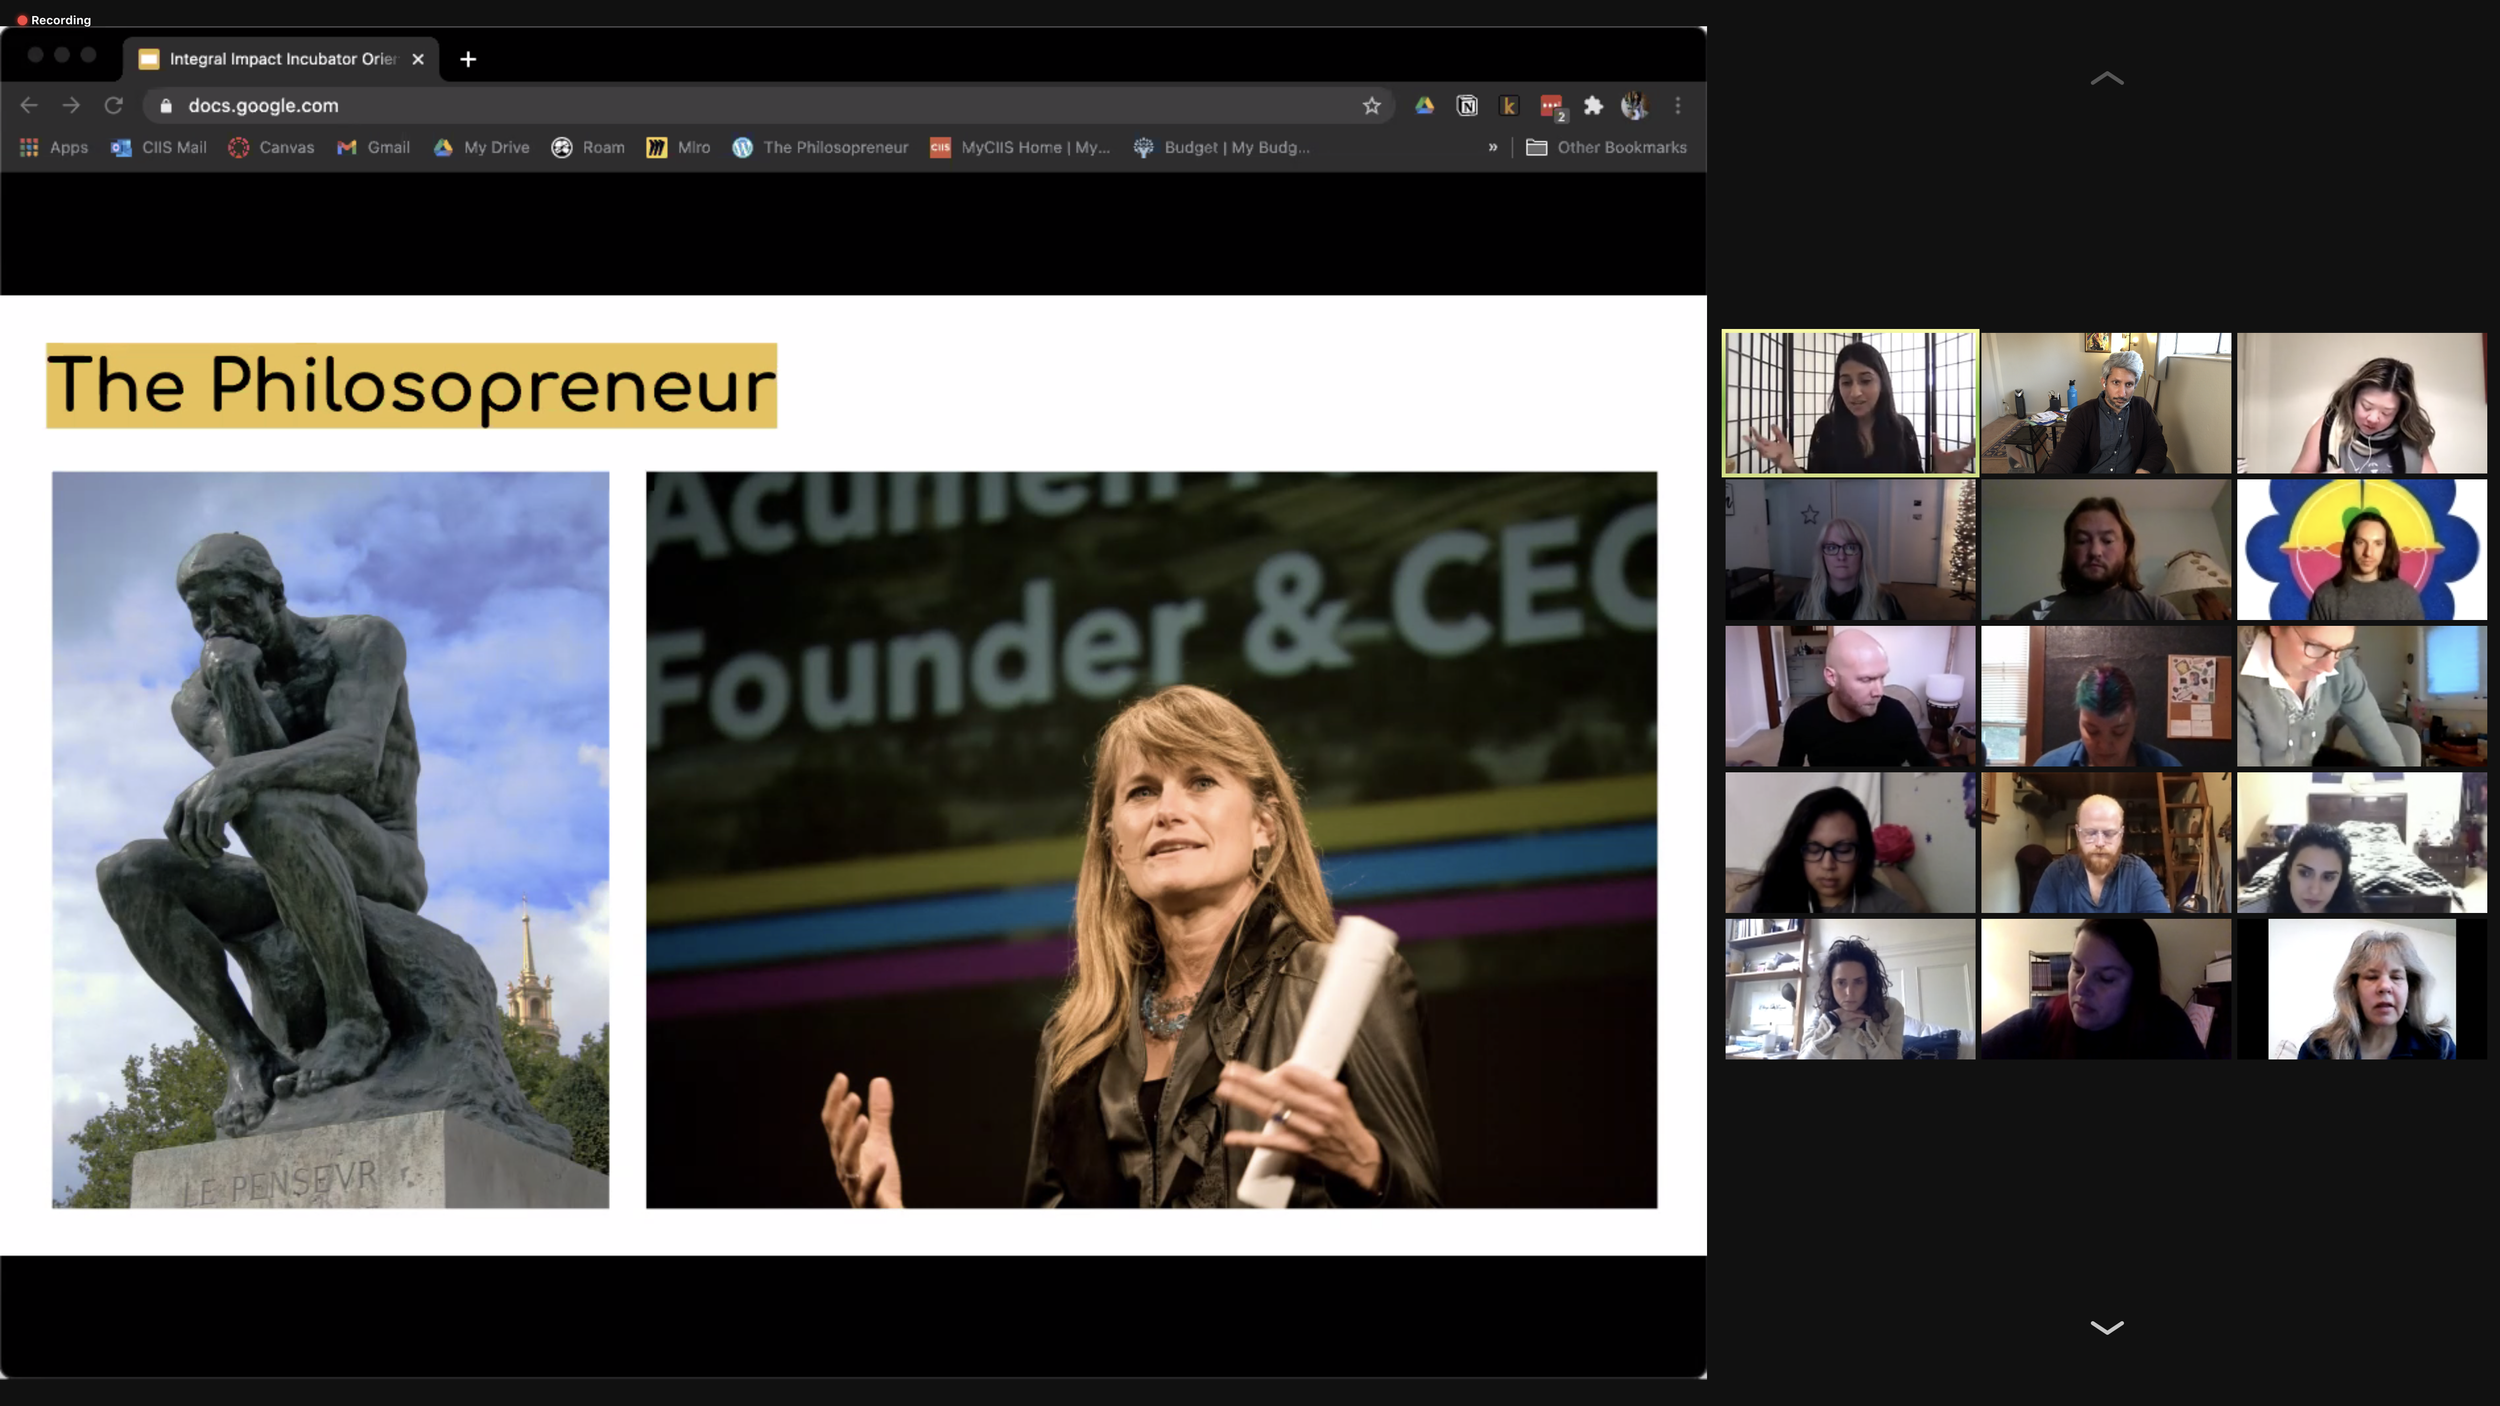Go back using the browser back arrow
This screenshot has width=2500, height=1406.
click(29, 106)
